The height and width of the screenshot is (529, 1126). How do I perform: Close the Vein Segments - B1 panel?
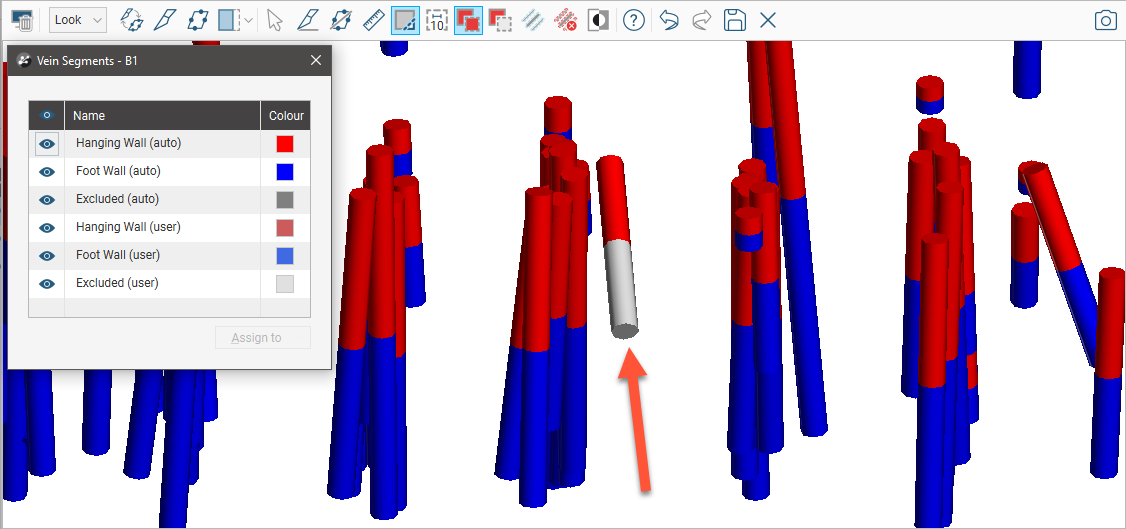coord(316,61)
